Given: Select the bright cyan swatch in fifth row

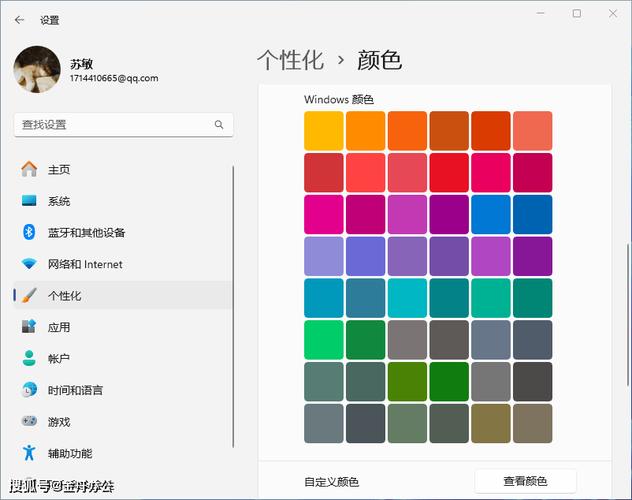Looking at the screenshot, I should 407,298.
